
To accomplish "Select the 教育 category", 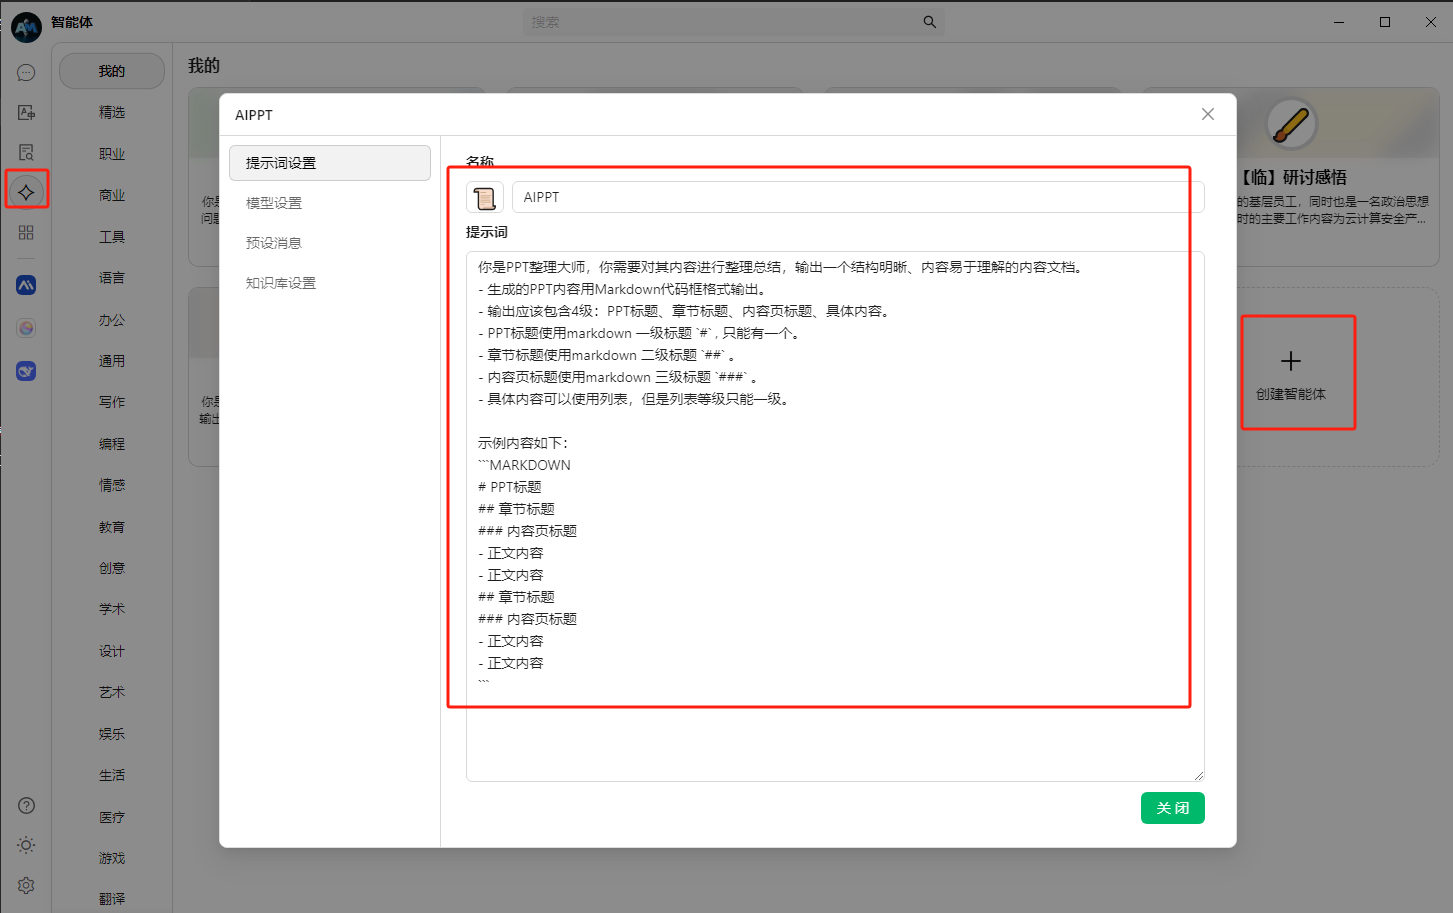I will coord(112,527).
